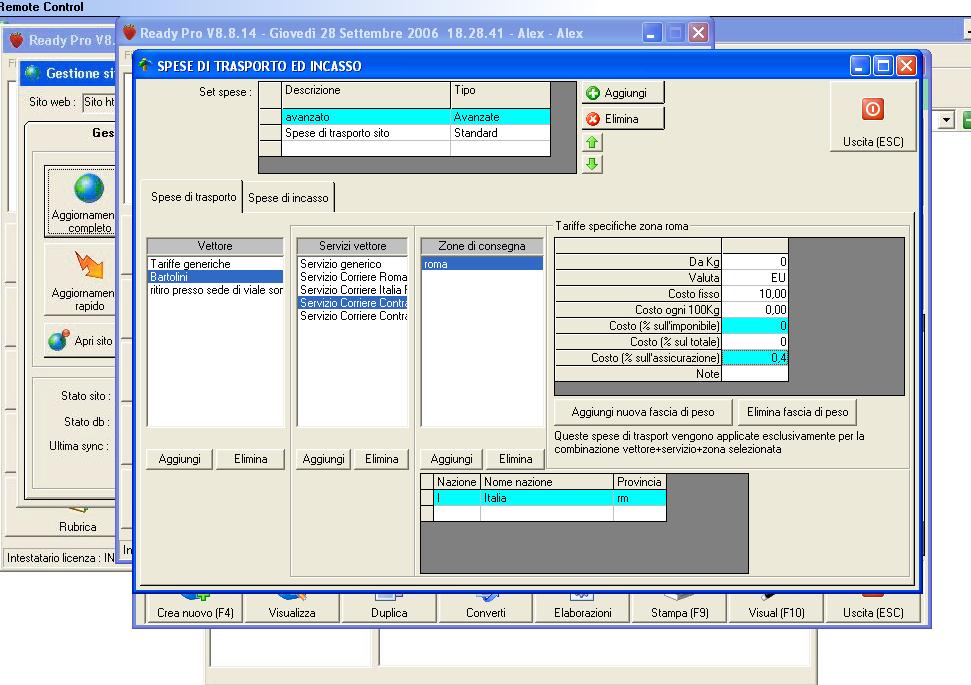The width and height of the screenshot is (971, 685).
Task: Click Crea nuovo (F4) in bottom toolbar
Action: pos(195,608)
